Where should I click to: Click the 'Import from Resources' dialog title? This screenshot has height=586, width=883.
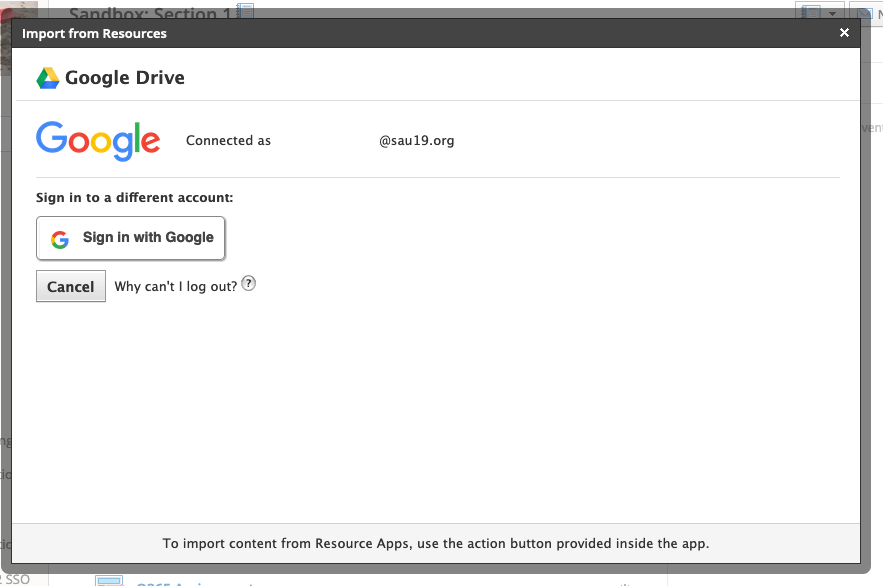pyautogui.click(x=94, y=33)
